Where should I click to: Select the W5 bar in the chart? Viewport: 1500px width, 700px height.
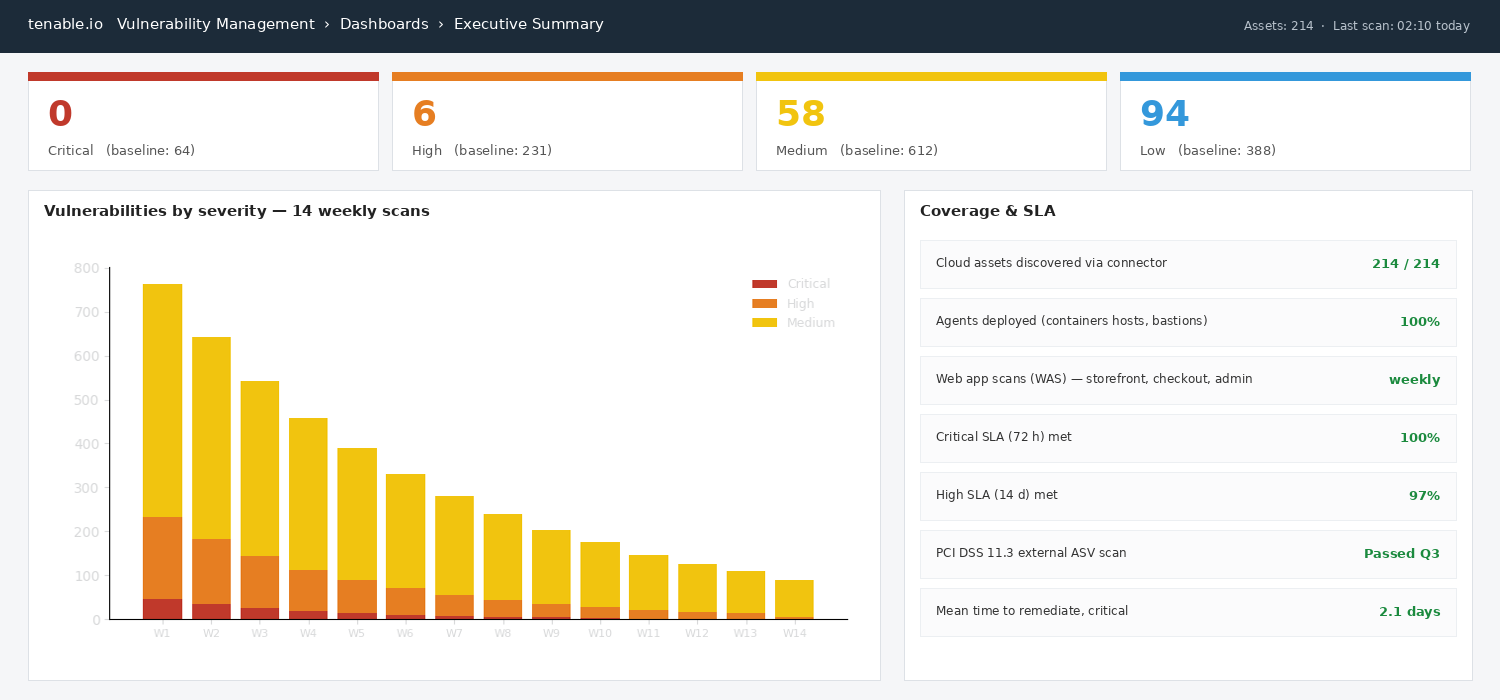(x=357, y=533)
